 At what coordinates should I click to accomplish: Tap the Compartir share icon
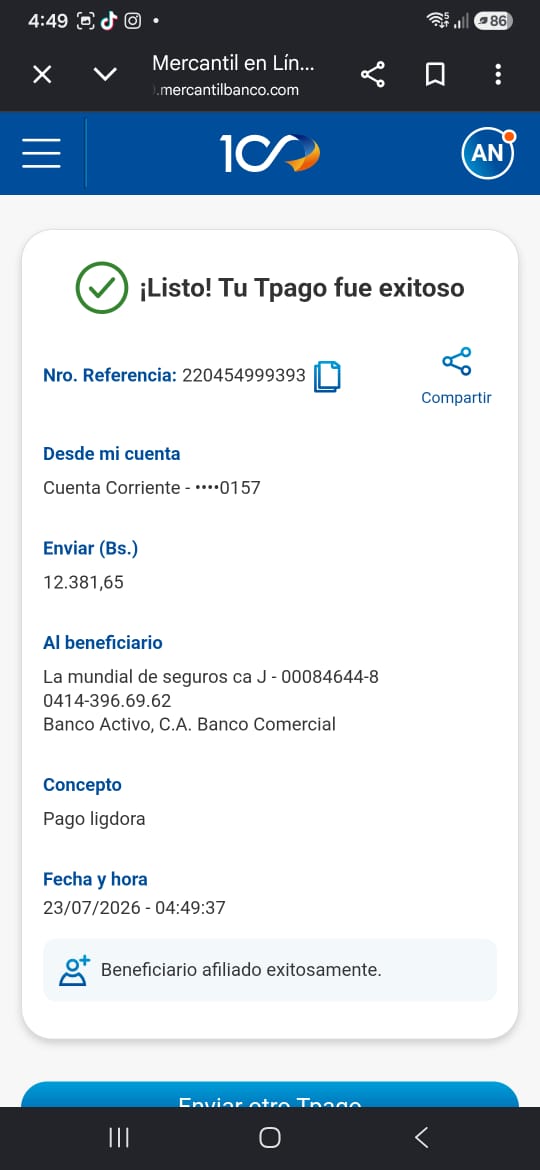456,362
